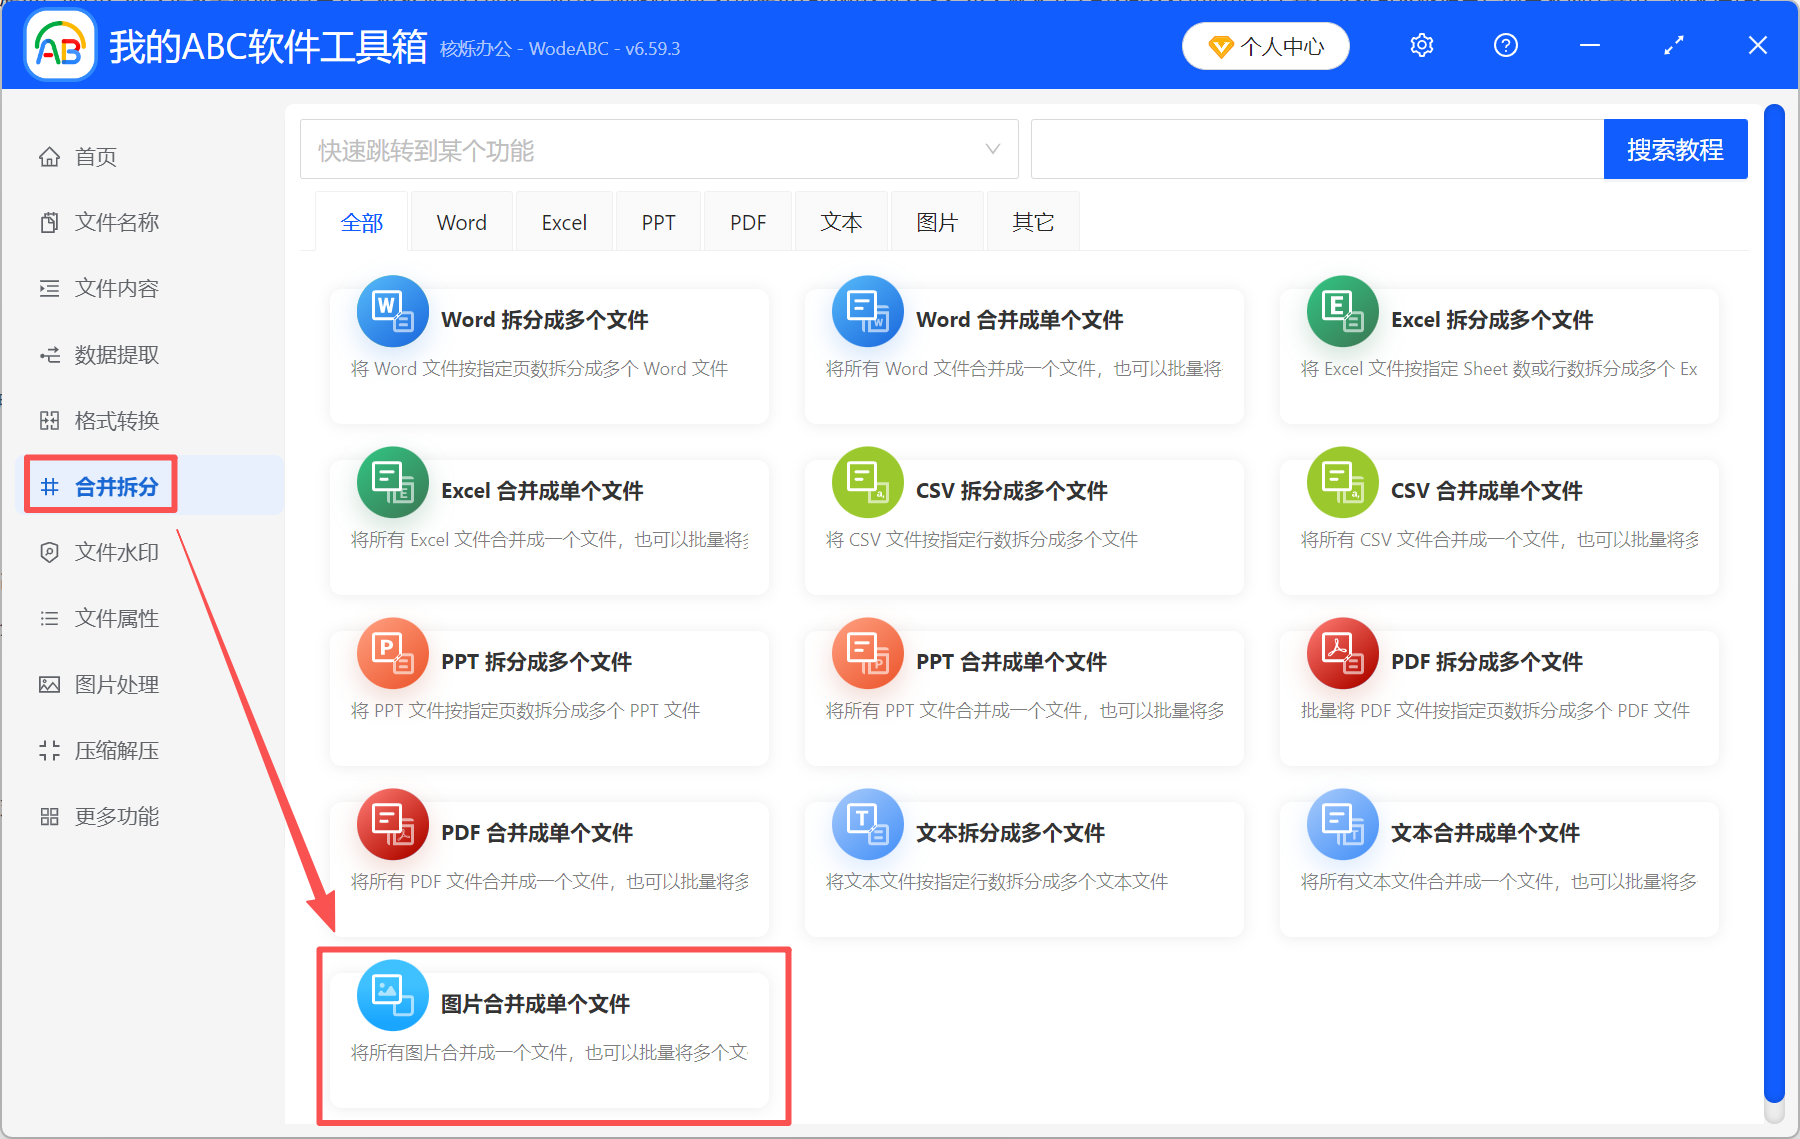
Task: Open the 图片处理 sidebar icon
Action: coord(50,684)
